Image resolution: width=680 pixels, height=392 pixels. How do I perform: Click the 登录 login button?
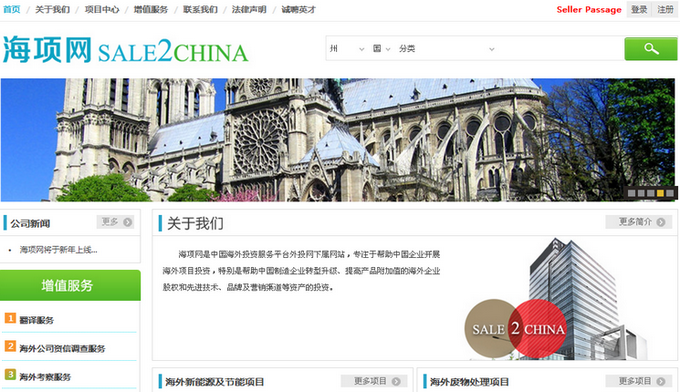tap(639, 10)
